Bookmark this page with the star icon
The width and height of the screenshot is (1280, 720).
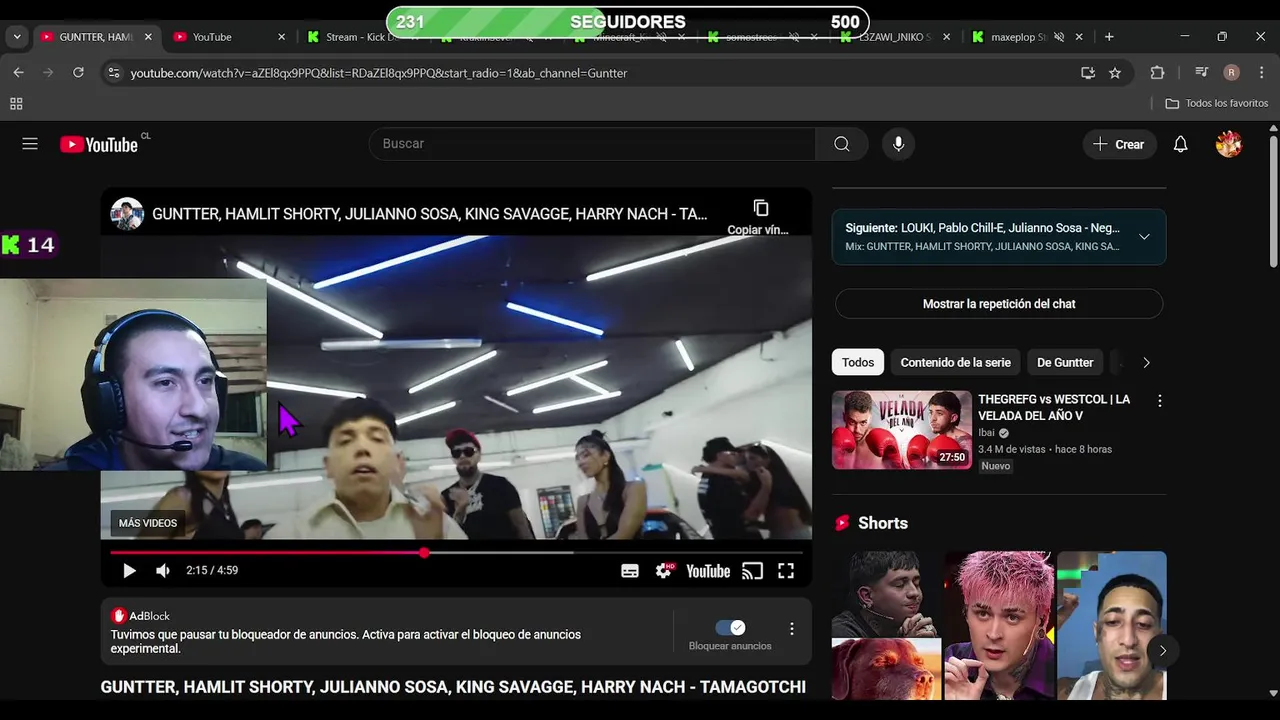coord(1115,73)
